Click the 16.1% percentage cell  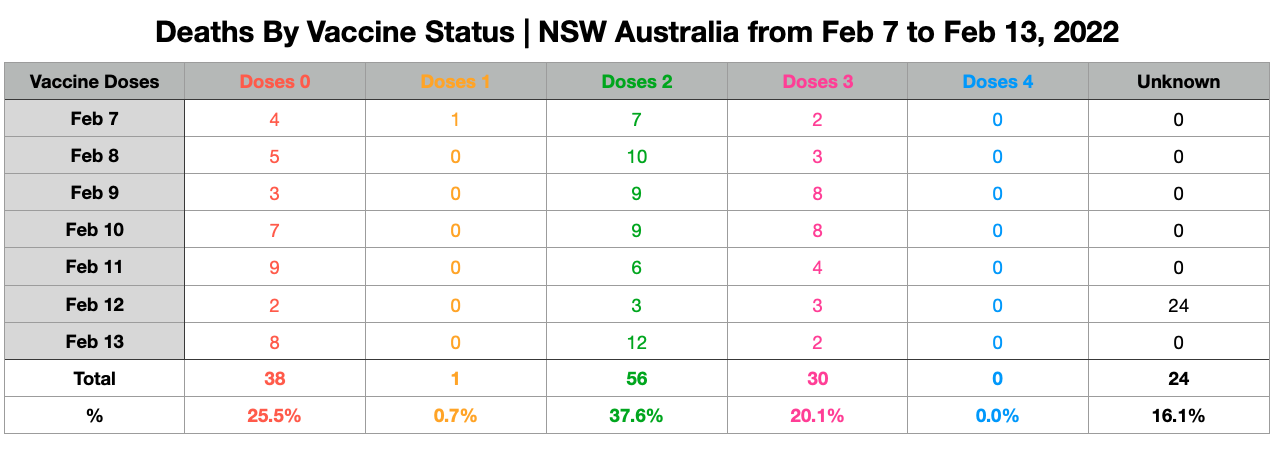(1178, 415)
